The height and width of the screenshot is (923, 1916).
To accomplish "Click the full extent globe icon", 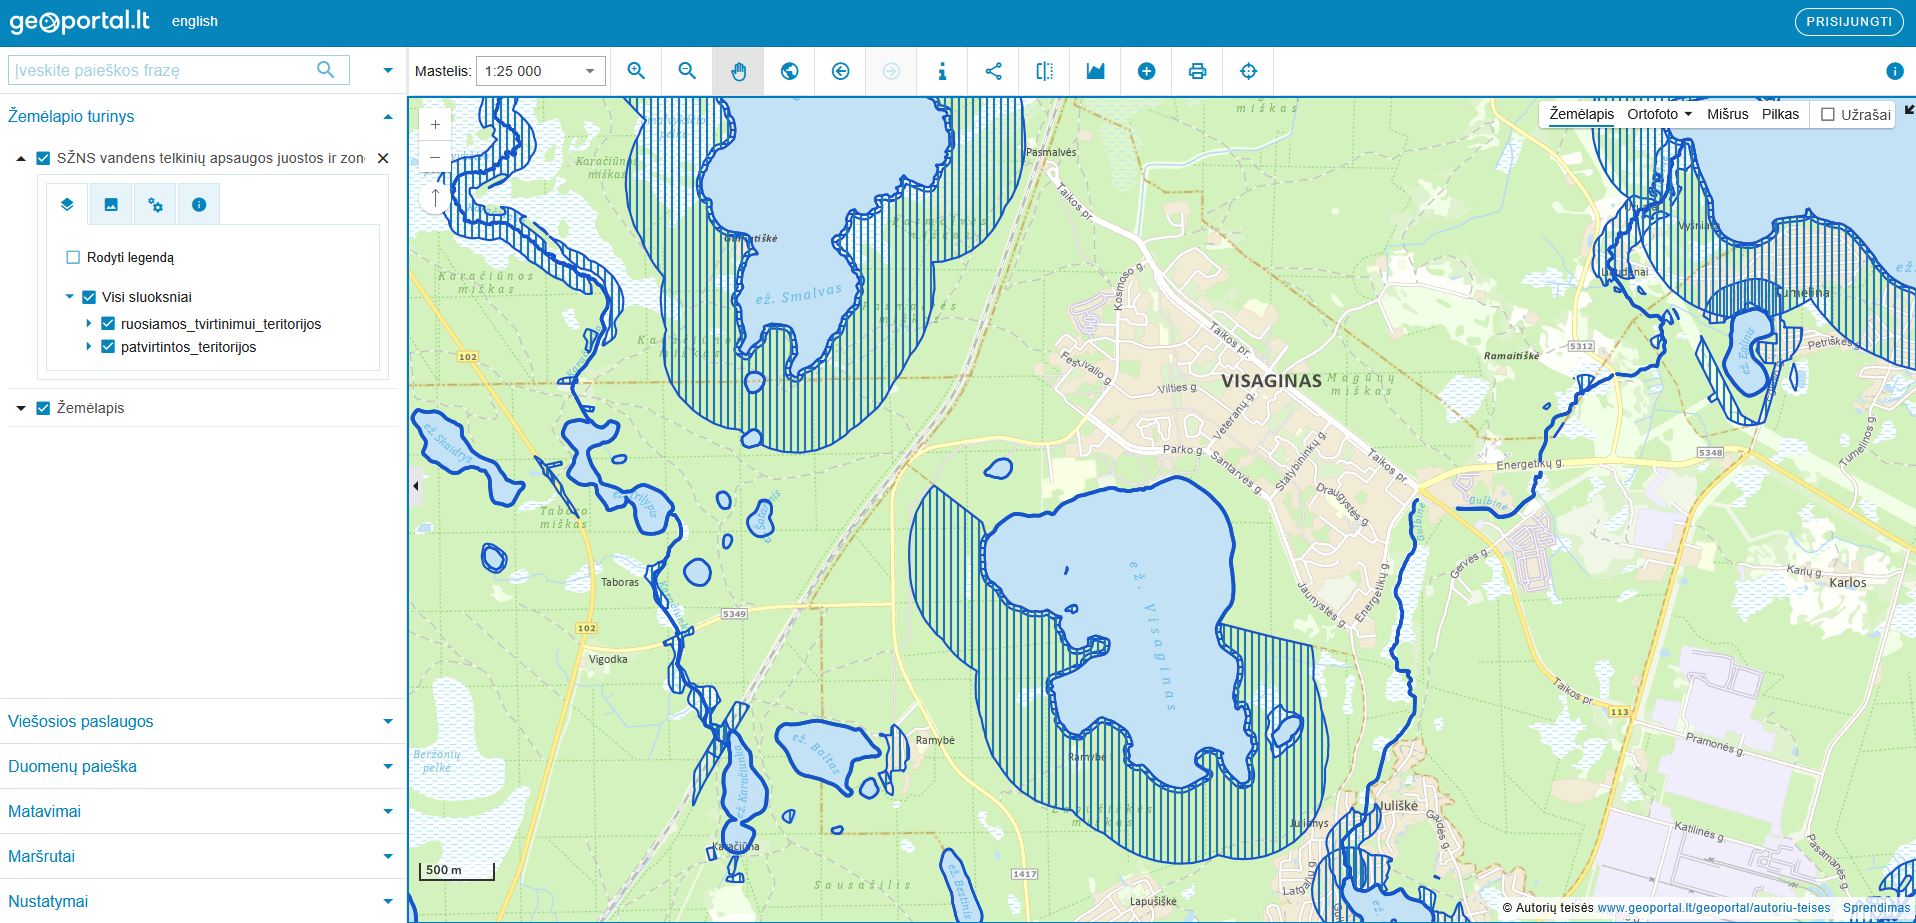I will (x=790, y=71).
